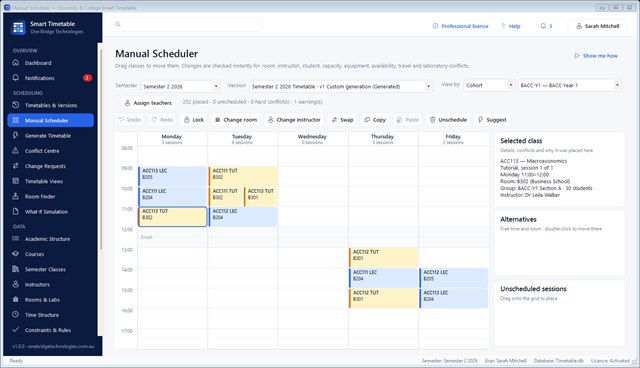Click the Friday column header
The height and width of the screenshot is (368, 640).
tap(453, 139)
